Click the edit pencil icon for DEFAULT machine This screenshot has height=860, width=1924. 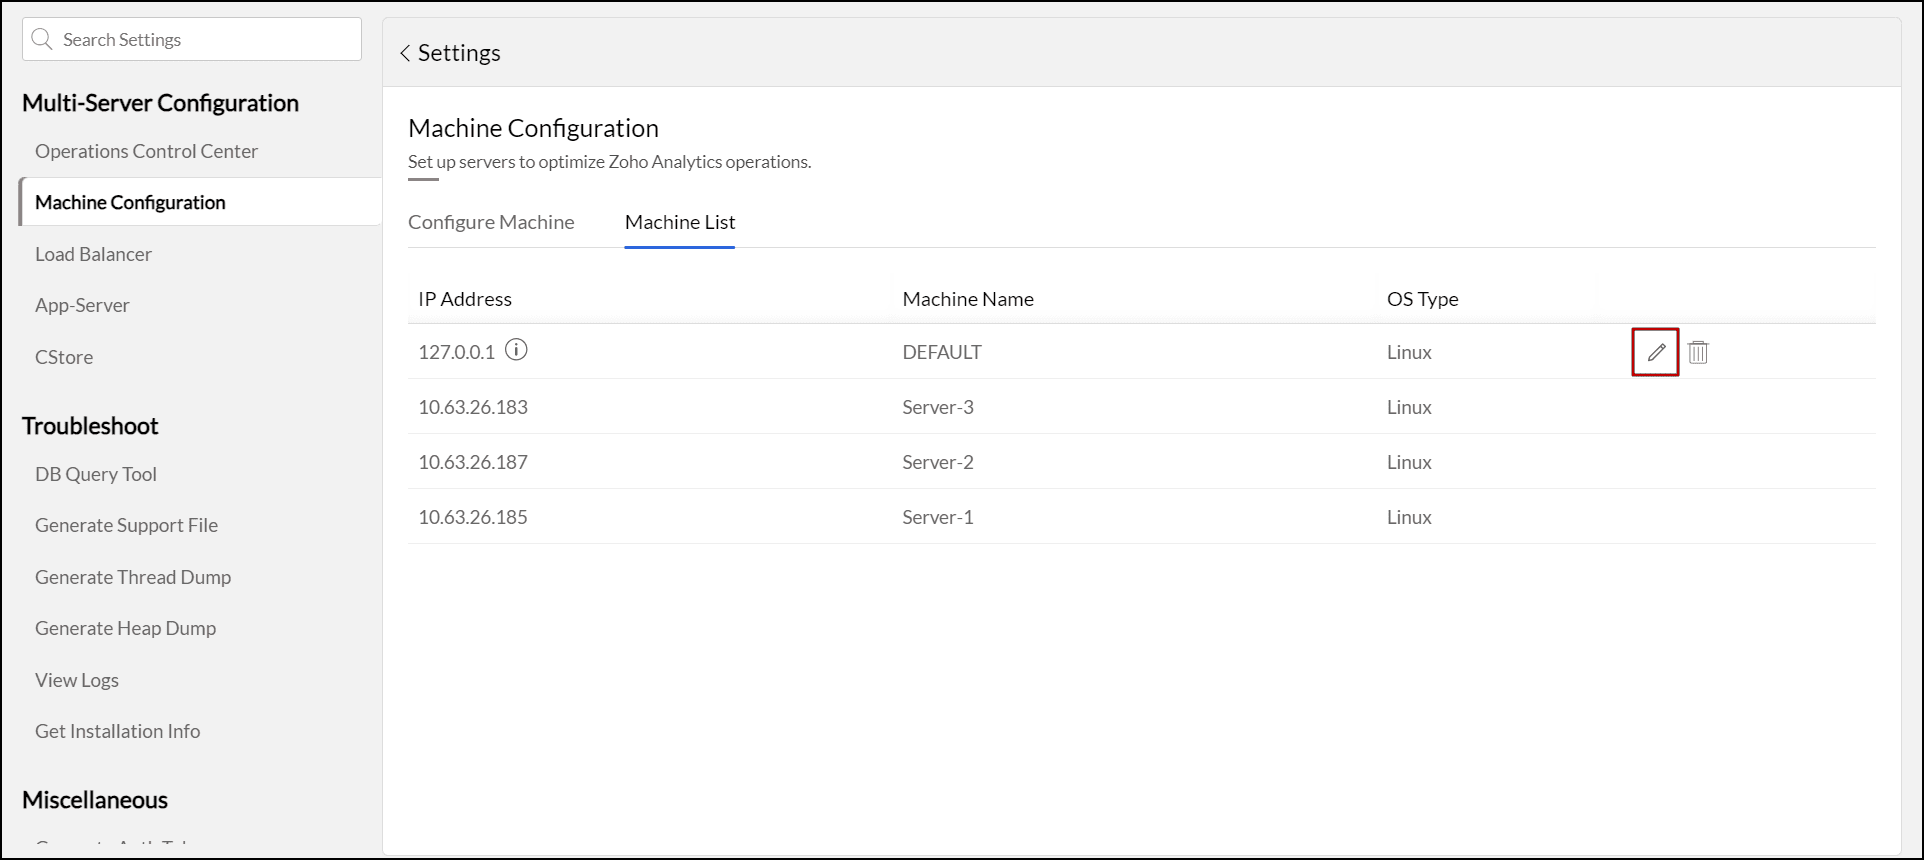click(x=1656, y=352)
